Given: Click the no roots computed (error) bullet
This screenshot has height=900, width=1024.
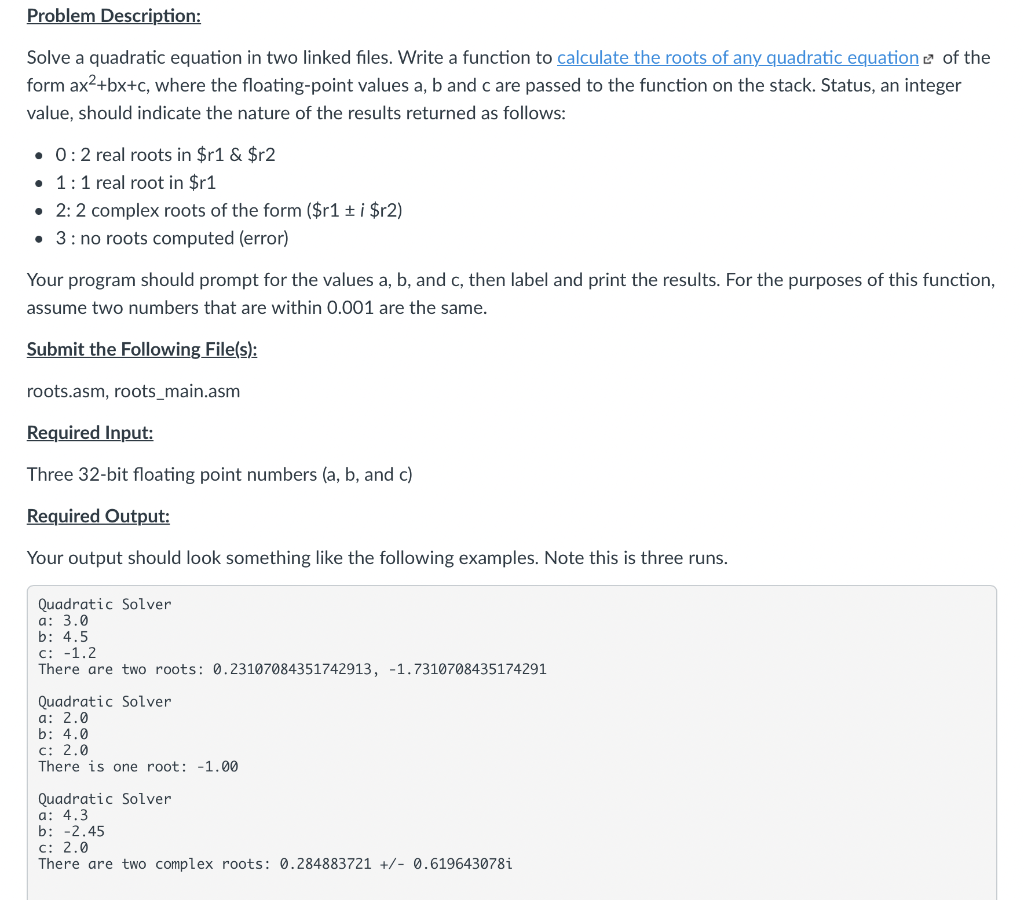Looking at the screenshot, I should [172, 238].
